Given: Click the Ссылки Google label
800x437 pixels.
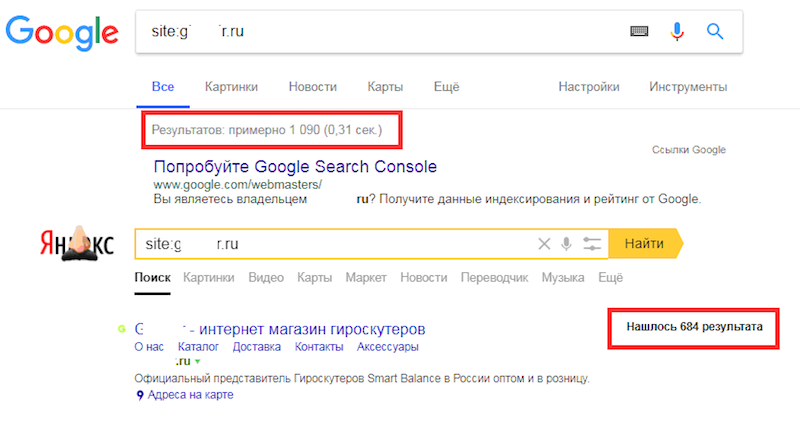Looking at the screenshot, I should [689, 150].
